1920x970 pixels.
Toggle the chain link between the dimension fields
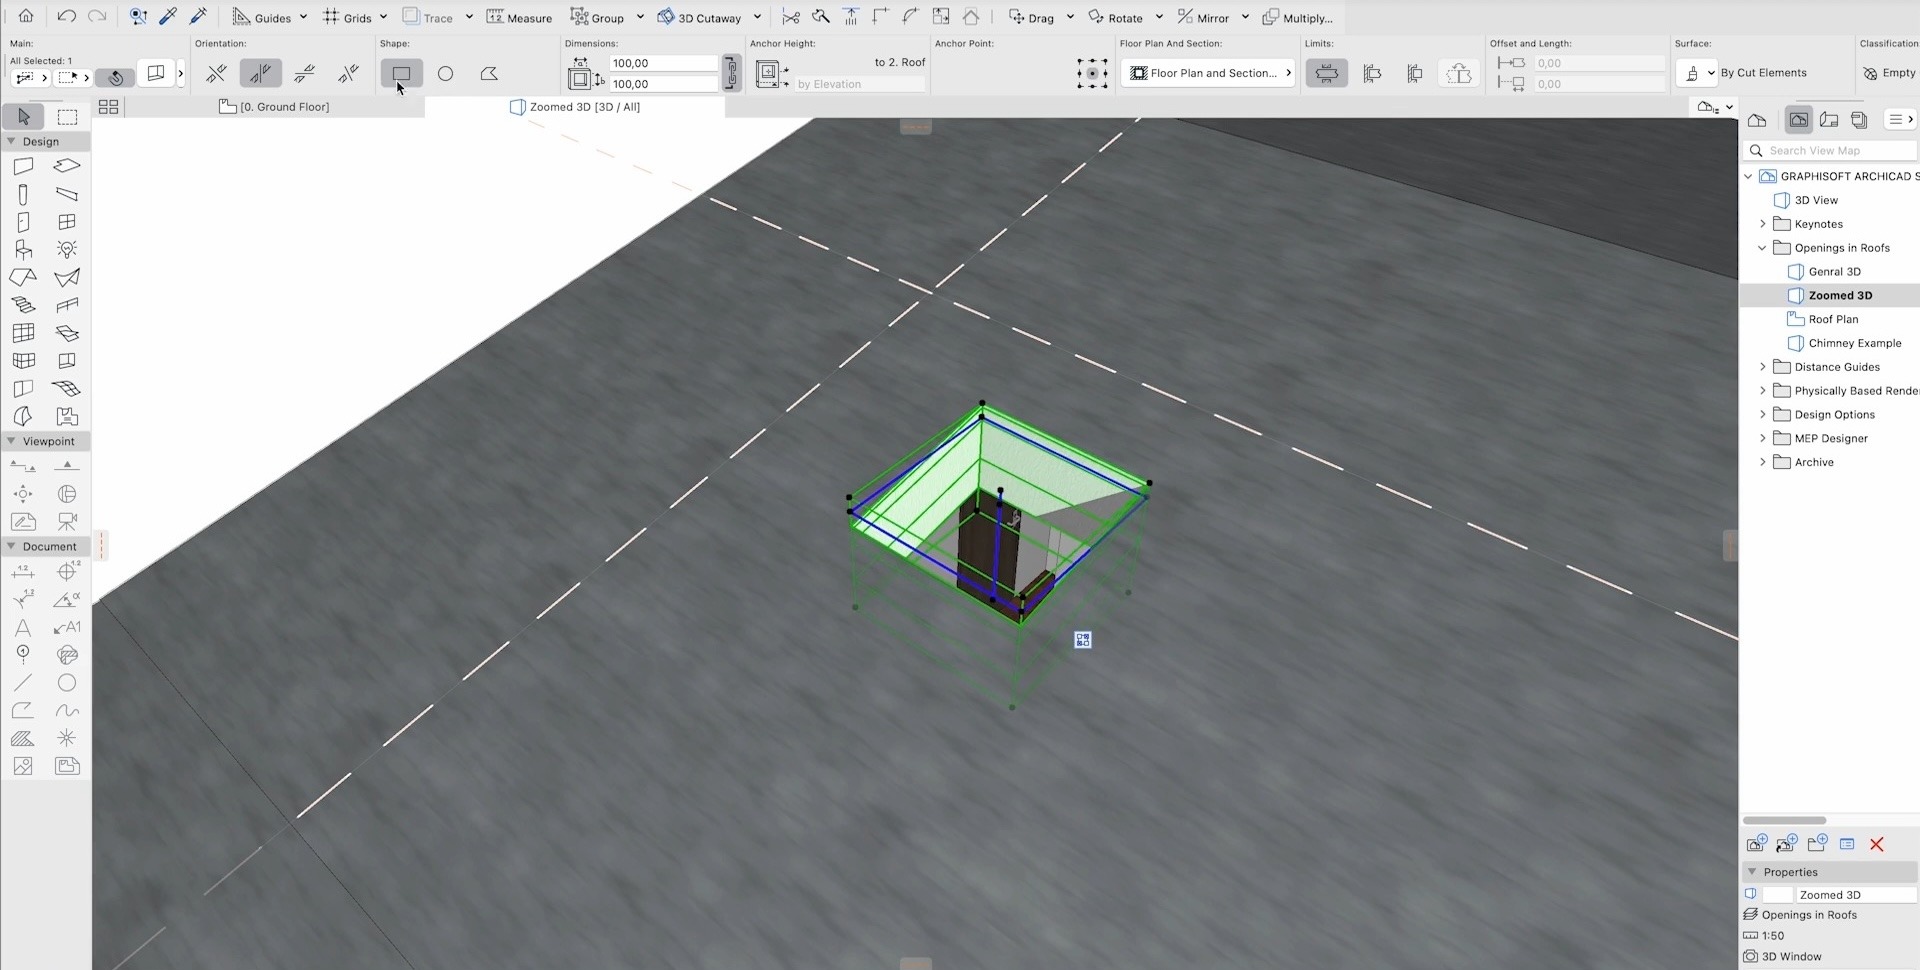pos(732,73)
